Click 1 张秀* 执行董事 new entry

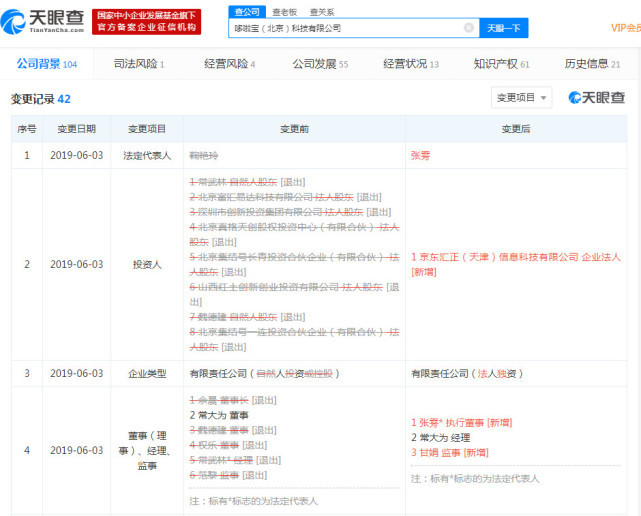(462, 423)
